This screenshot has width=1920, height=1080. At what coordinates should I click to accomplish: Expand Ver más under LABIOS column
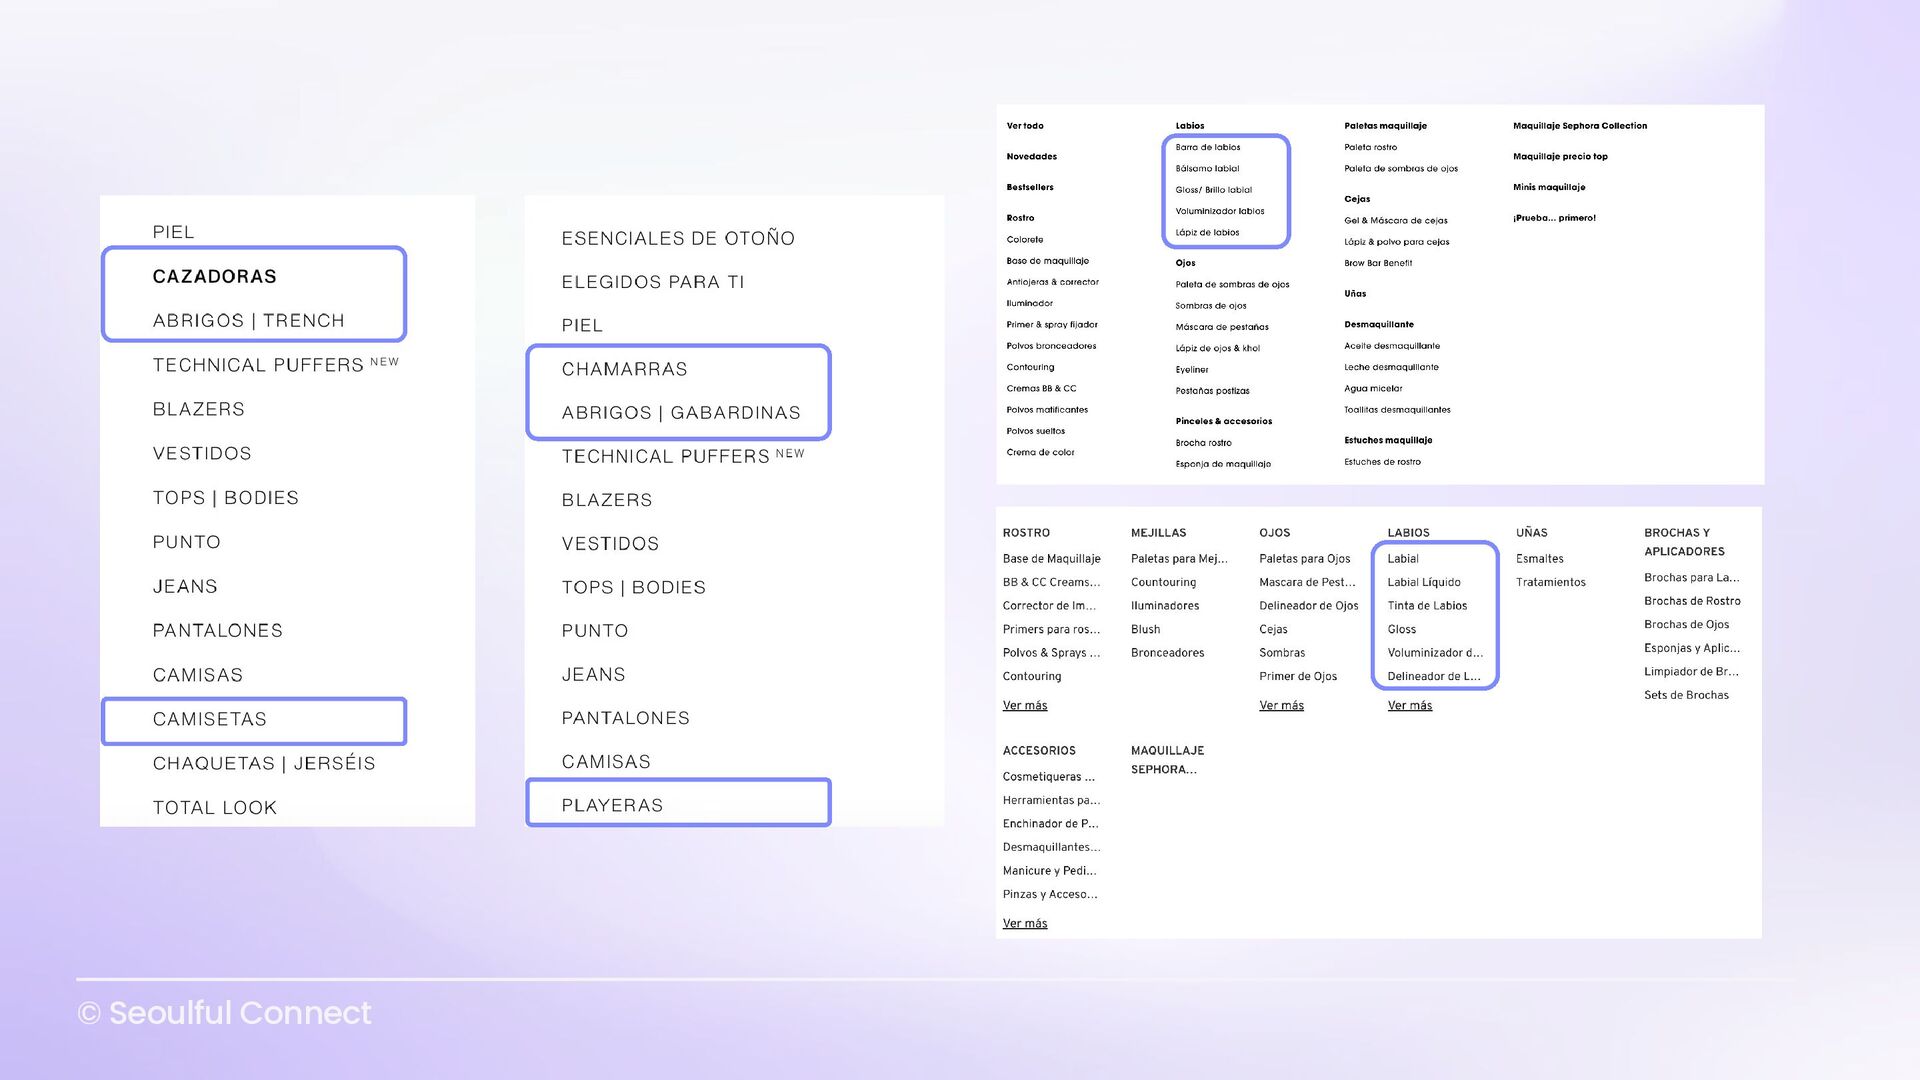(x=1409, y=706)
